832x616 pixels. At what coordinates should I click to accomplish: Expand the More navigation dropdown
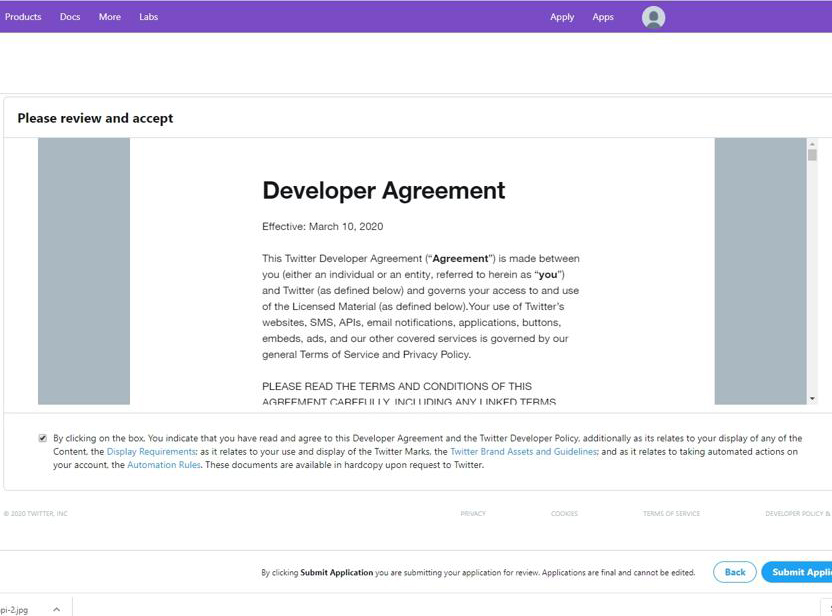click(x=110, y=17)
